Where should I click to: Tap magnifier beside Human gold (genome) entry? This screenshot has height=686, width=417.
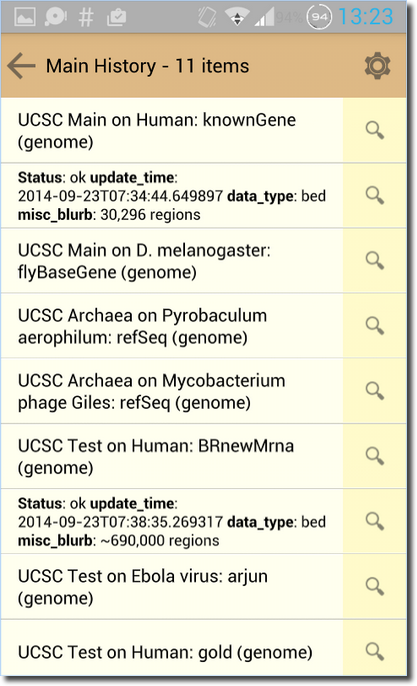pos(375,651)
